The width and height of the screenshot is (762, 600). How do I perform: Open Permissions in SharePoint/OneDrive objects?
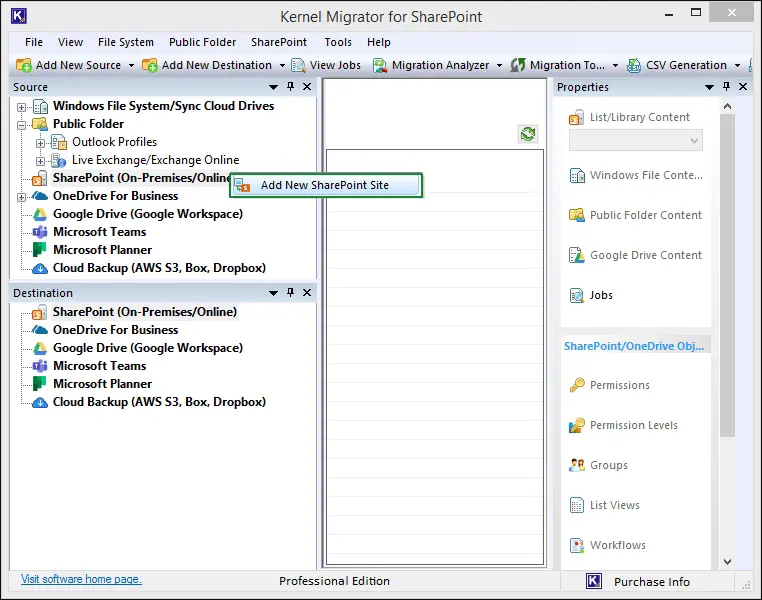[619, 385]
